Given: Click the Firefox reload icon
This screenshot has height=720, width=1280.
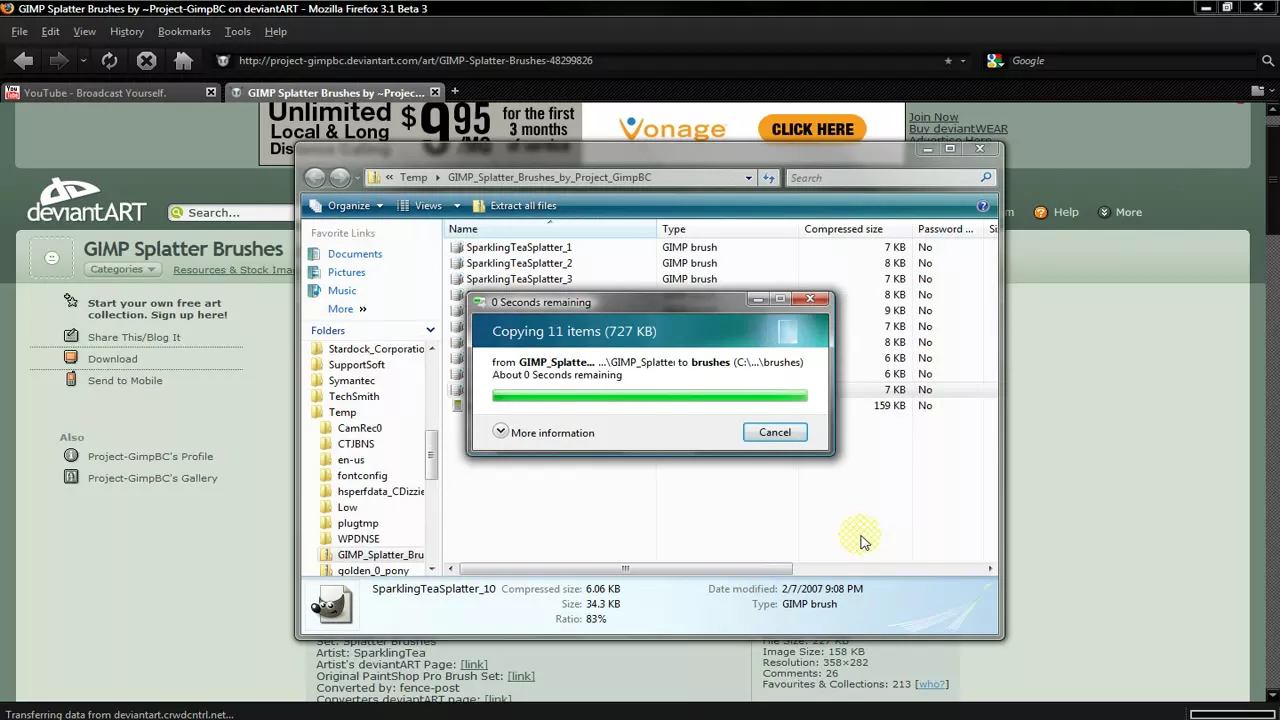Looking at the screenshot, I should (109, 61).
